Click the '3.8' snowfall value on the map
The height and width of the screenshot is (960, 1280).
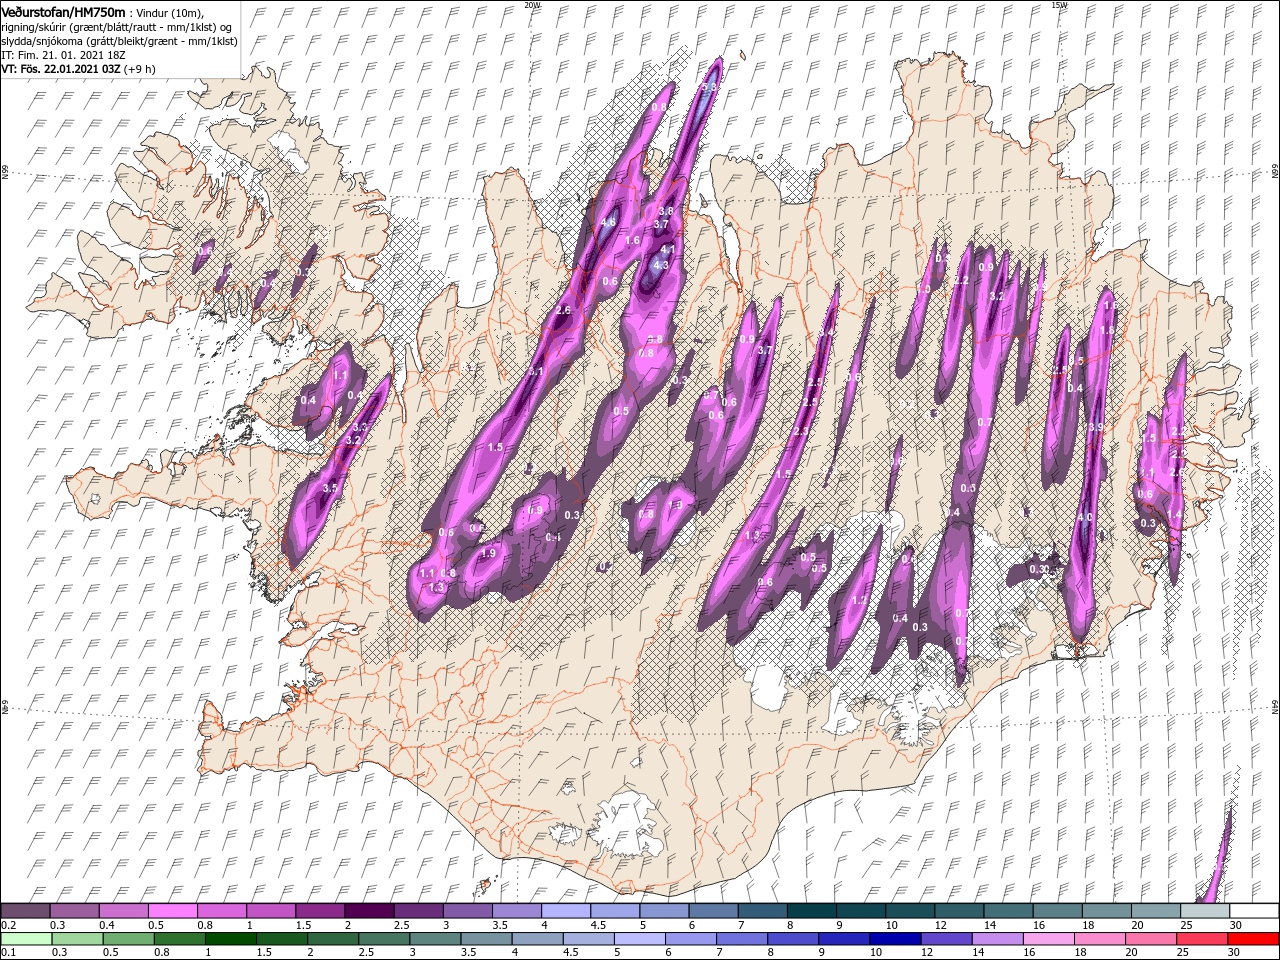(x=666, y=211)
